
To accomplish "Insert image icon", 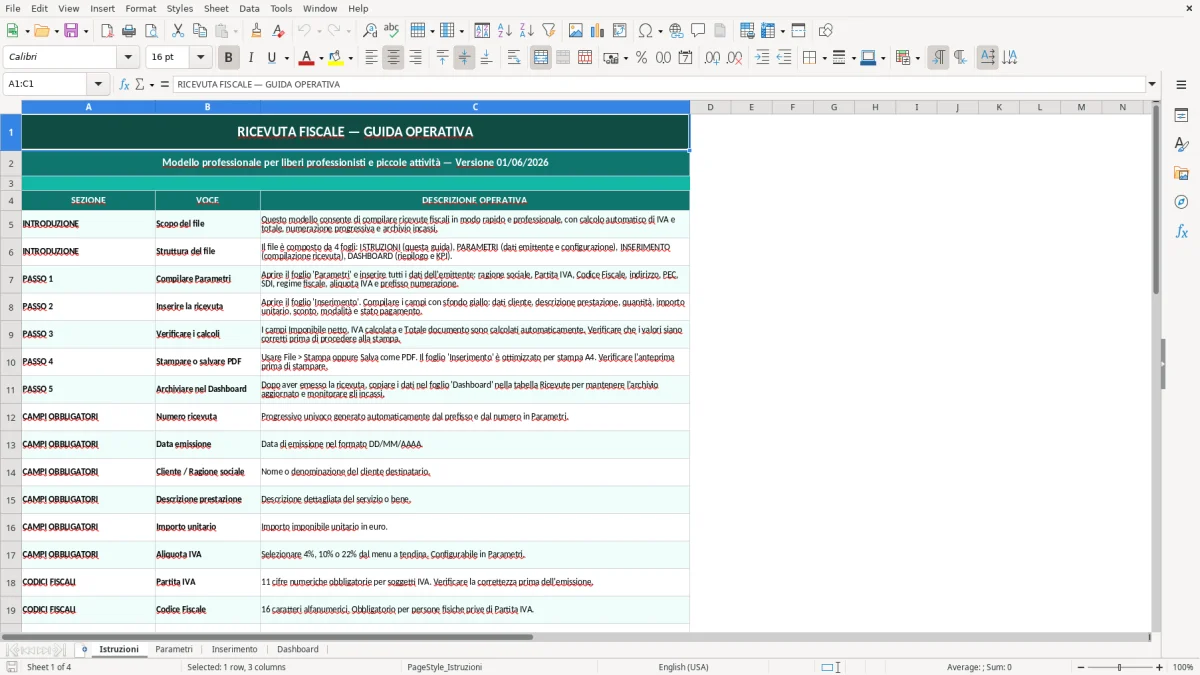I will (576, 31).
